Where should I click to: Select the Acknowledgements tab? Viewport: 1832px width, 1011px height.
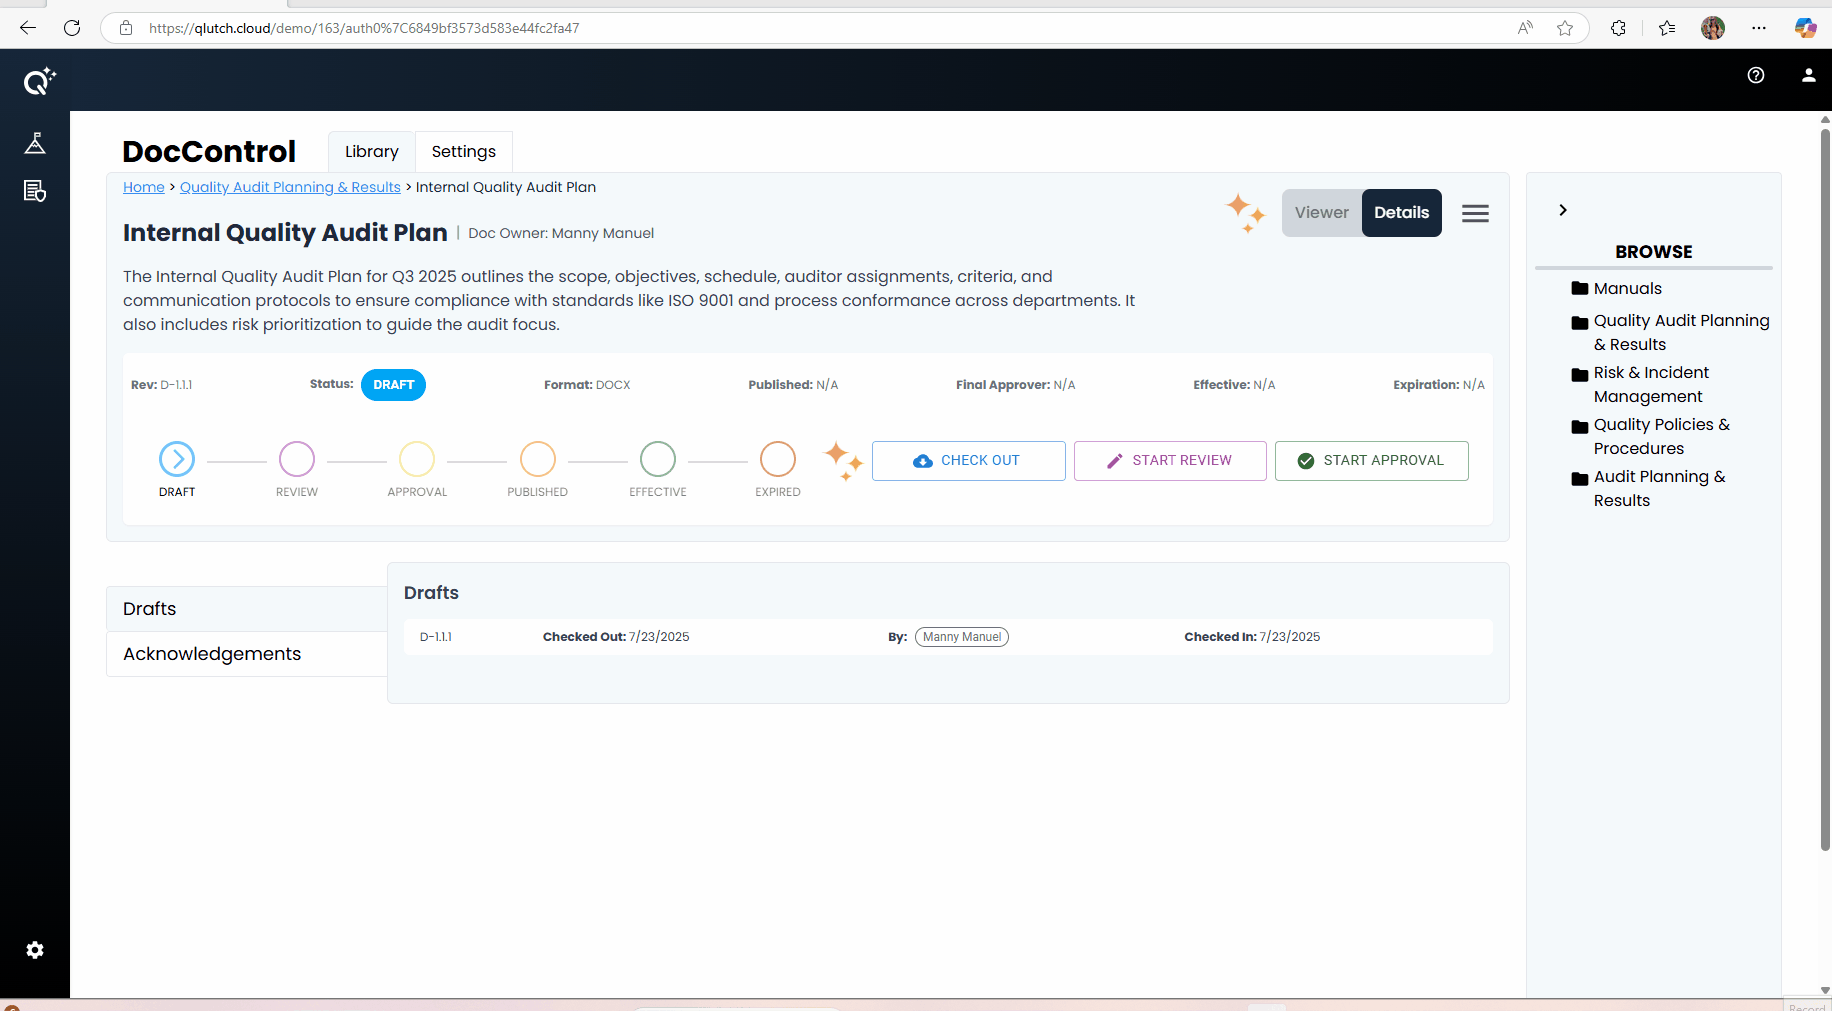point(212,654)
